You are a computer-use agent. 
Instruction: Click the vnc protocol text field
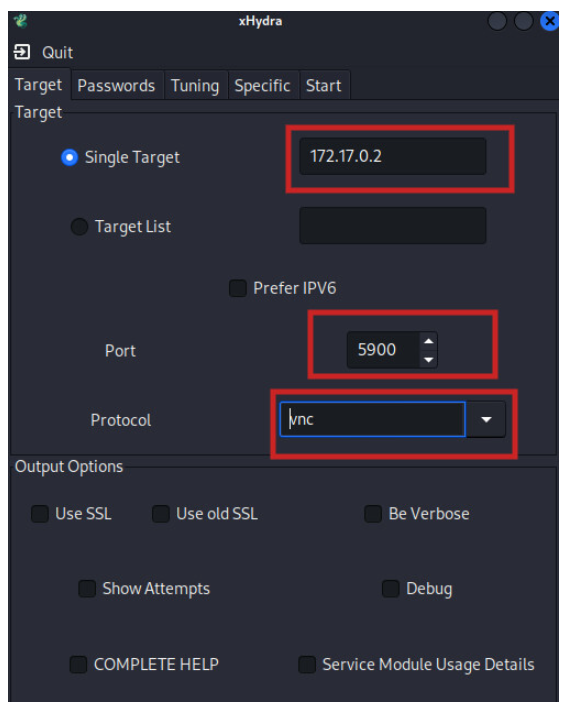coord(372,419)
